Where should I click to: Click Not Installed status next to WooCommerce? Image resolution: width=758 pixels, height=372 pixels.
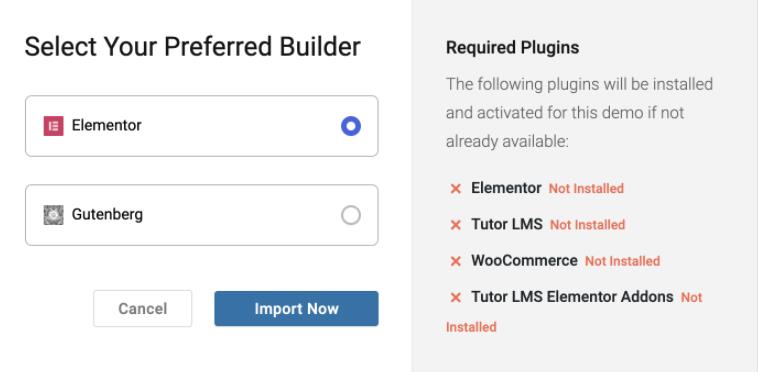coord(623,261)
